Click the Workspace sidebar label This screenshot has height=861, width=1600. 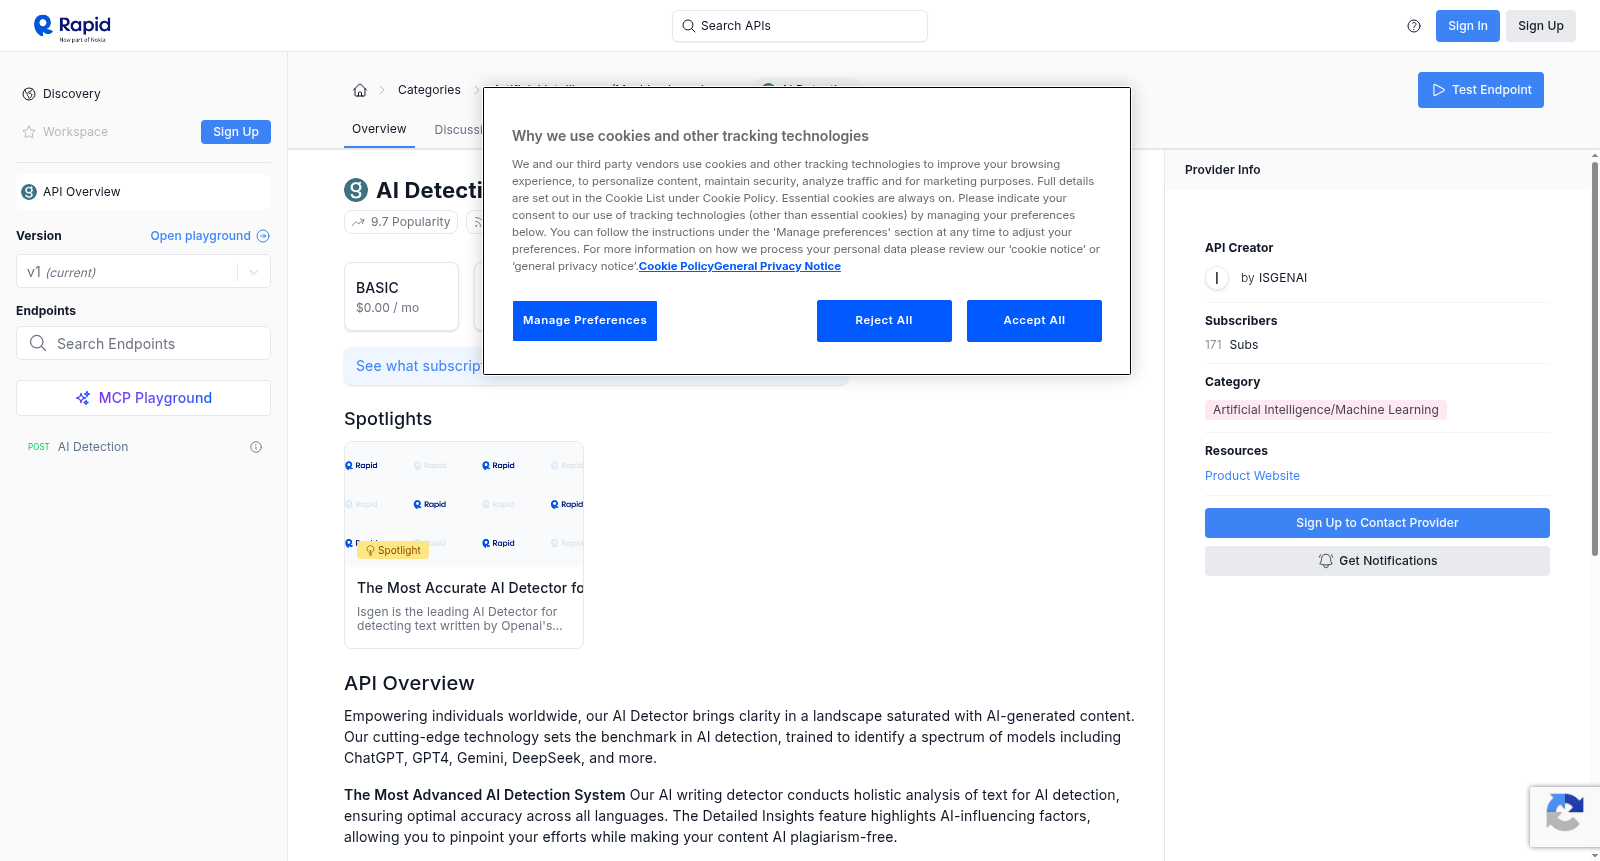click(x=75, y=132)
